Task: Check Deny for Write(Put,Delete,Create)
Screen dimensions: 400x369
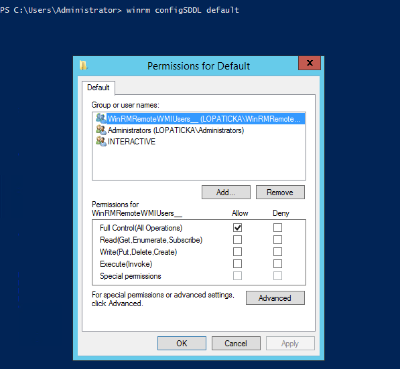Action: [x=277, y=252]
